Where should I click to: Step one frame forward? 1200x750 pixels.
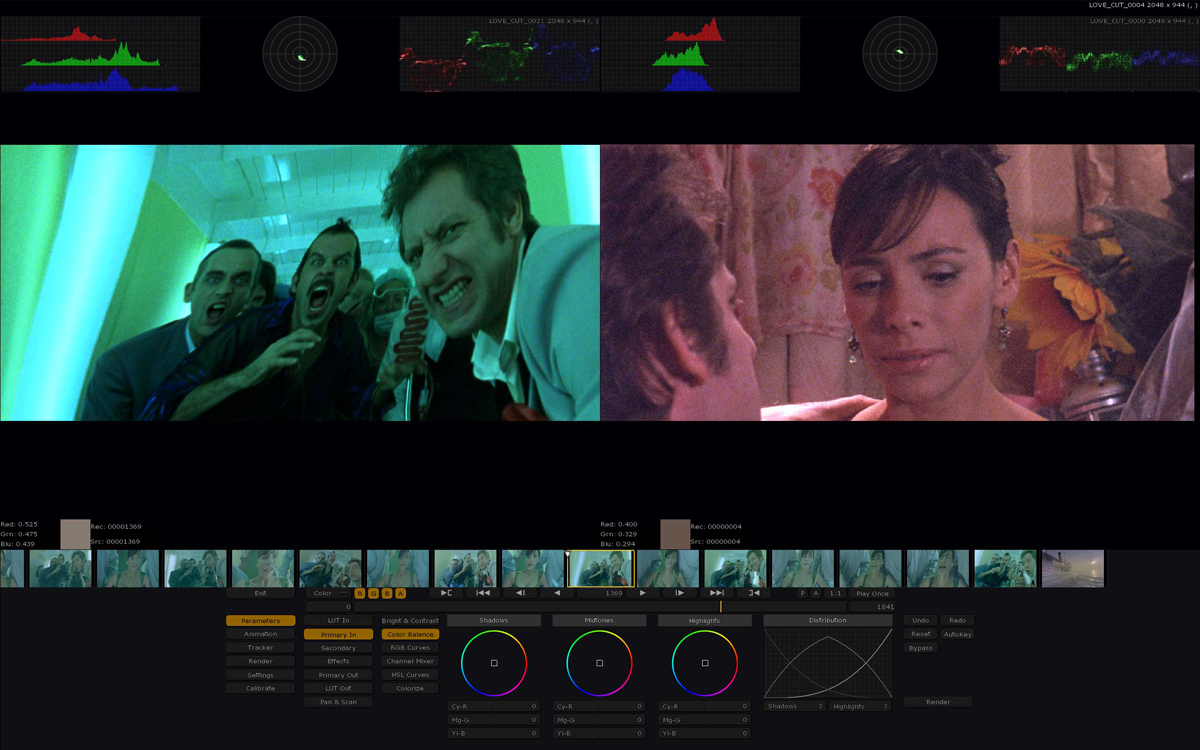pyautogui.click(x=679, y=593)
